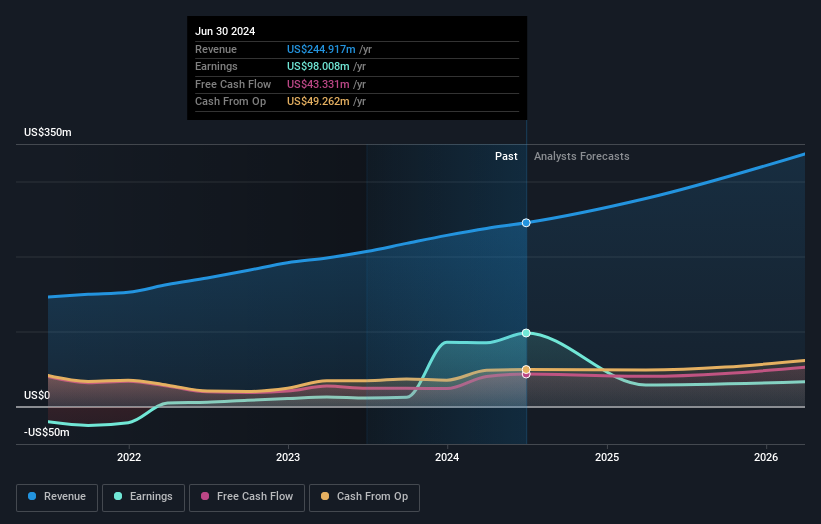Click the Earnings value US$98.008m in tooltip
This screenshot has height=524, width=821.
318,66
